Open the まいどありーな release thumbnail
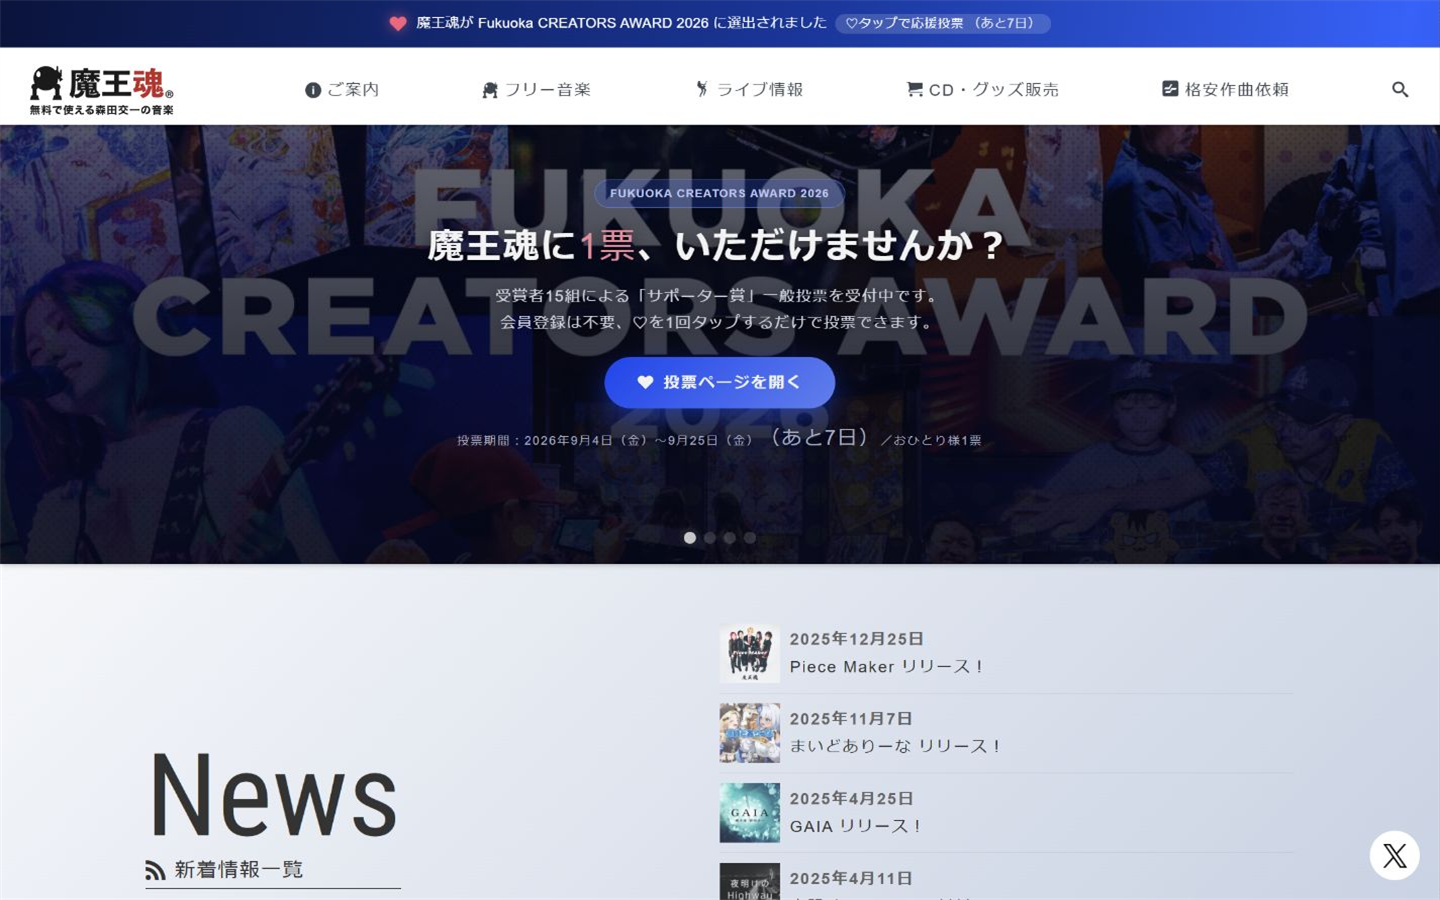1440x900 pixels. (750, 733)
